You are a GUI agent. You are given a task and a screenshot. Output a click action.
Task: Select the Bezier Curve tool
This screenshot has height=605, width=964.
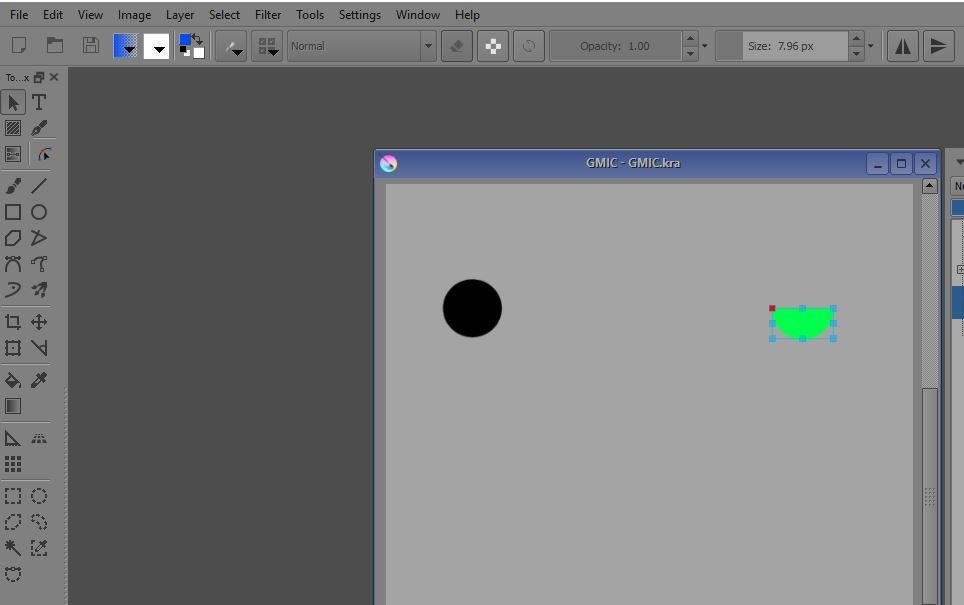coord(13,264)
